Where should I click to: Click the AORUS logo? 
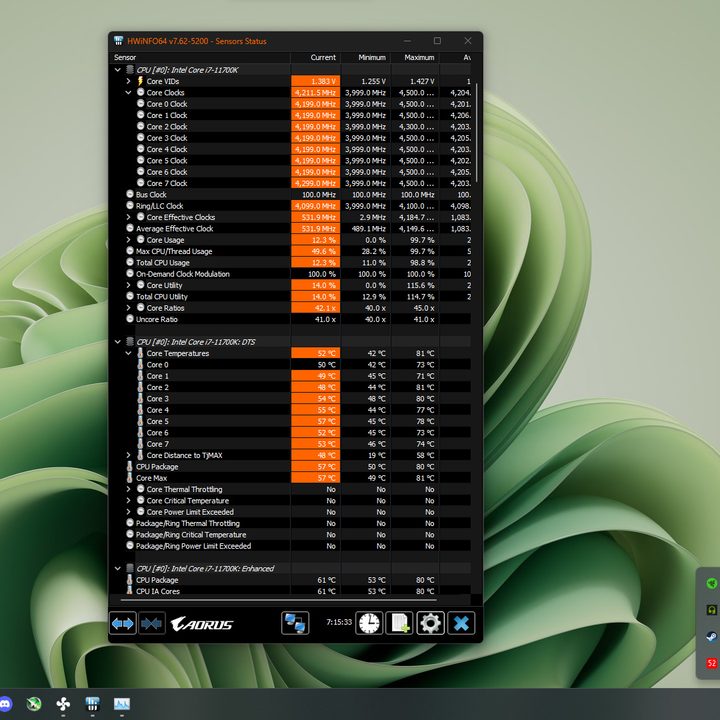(202, 624)
